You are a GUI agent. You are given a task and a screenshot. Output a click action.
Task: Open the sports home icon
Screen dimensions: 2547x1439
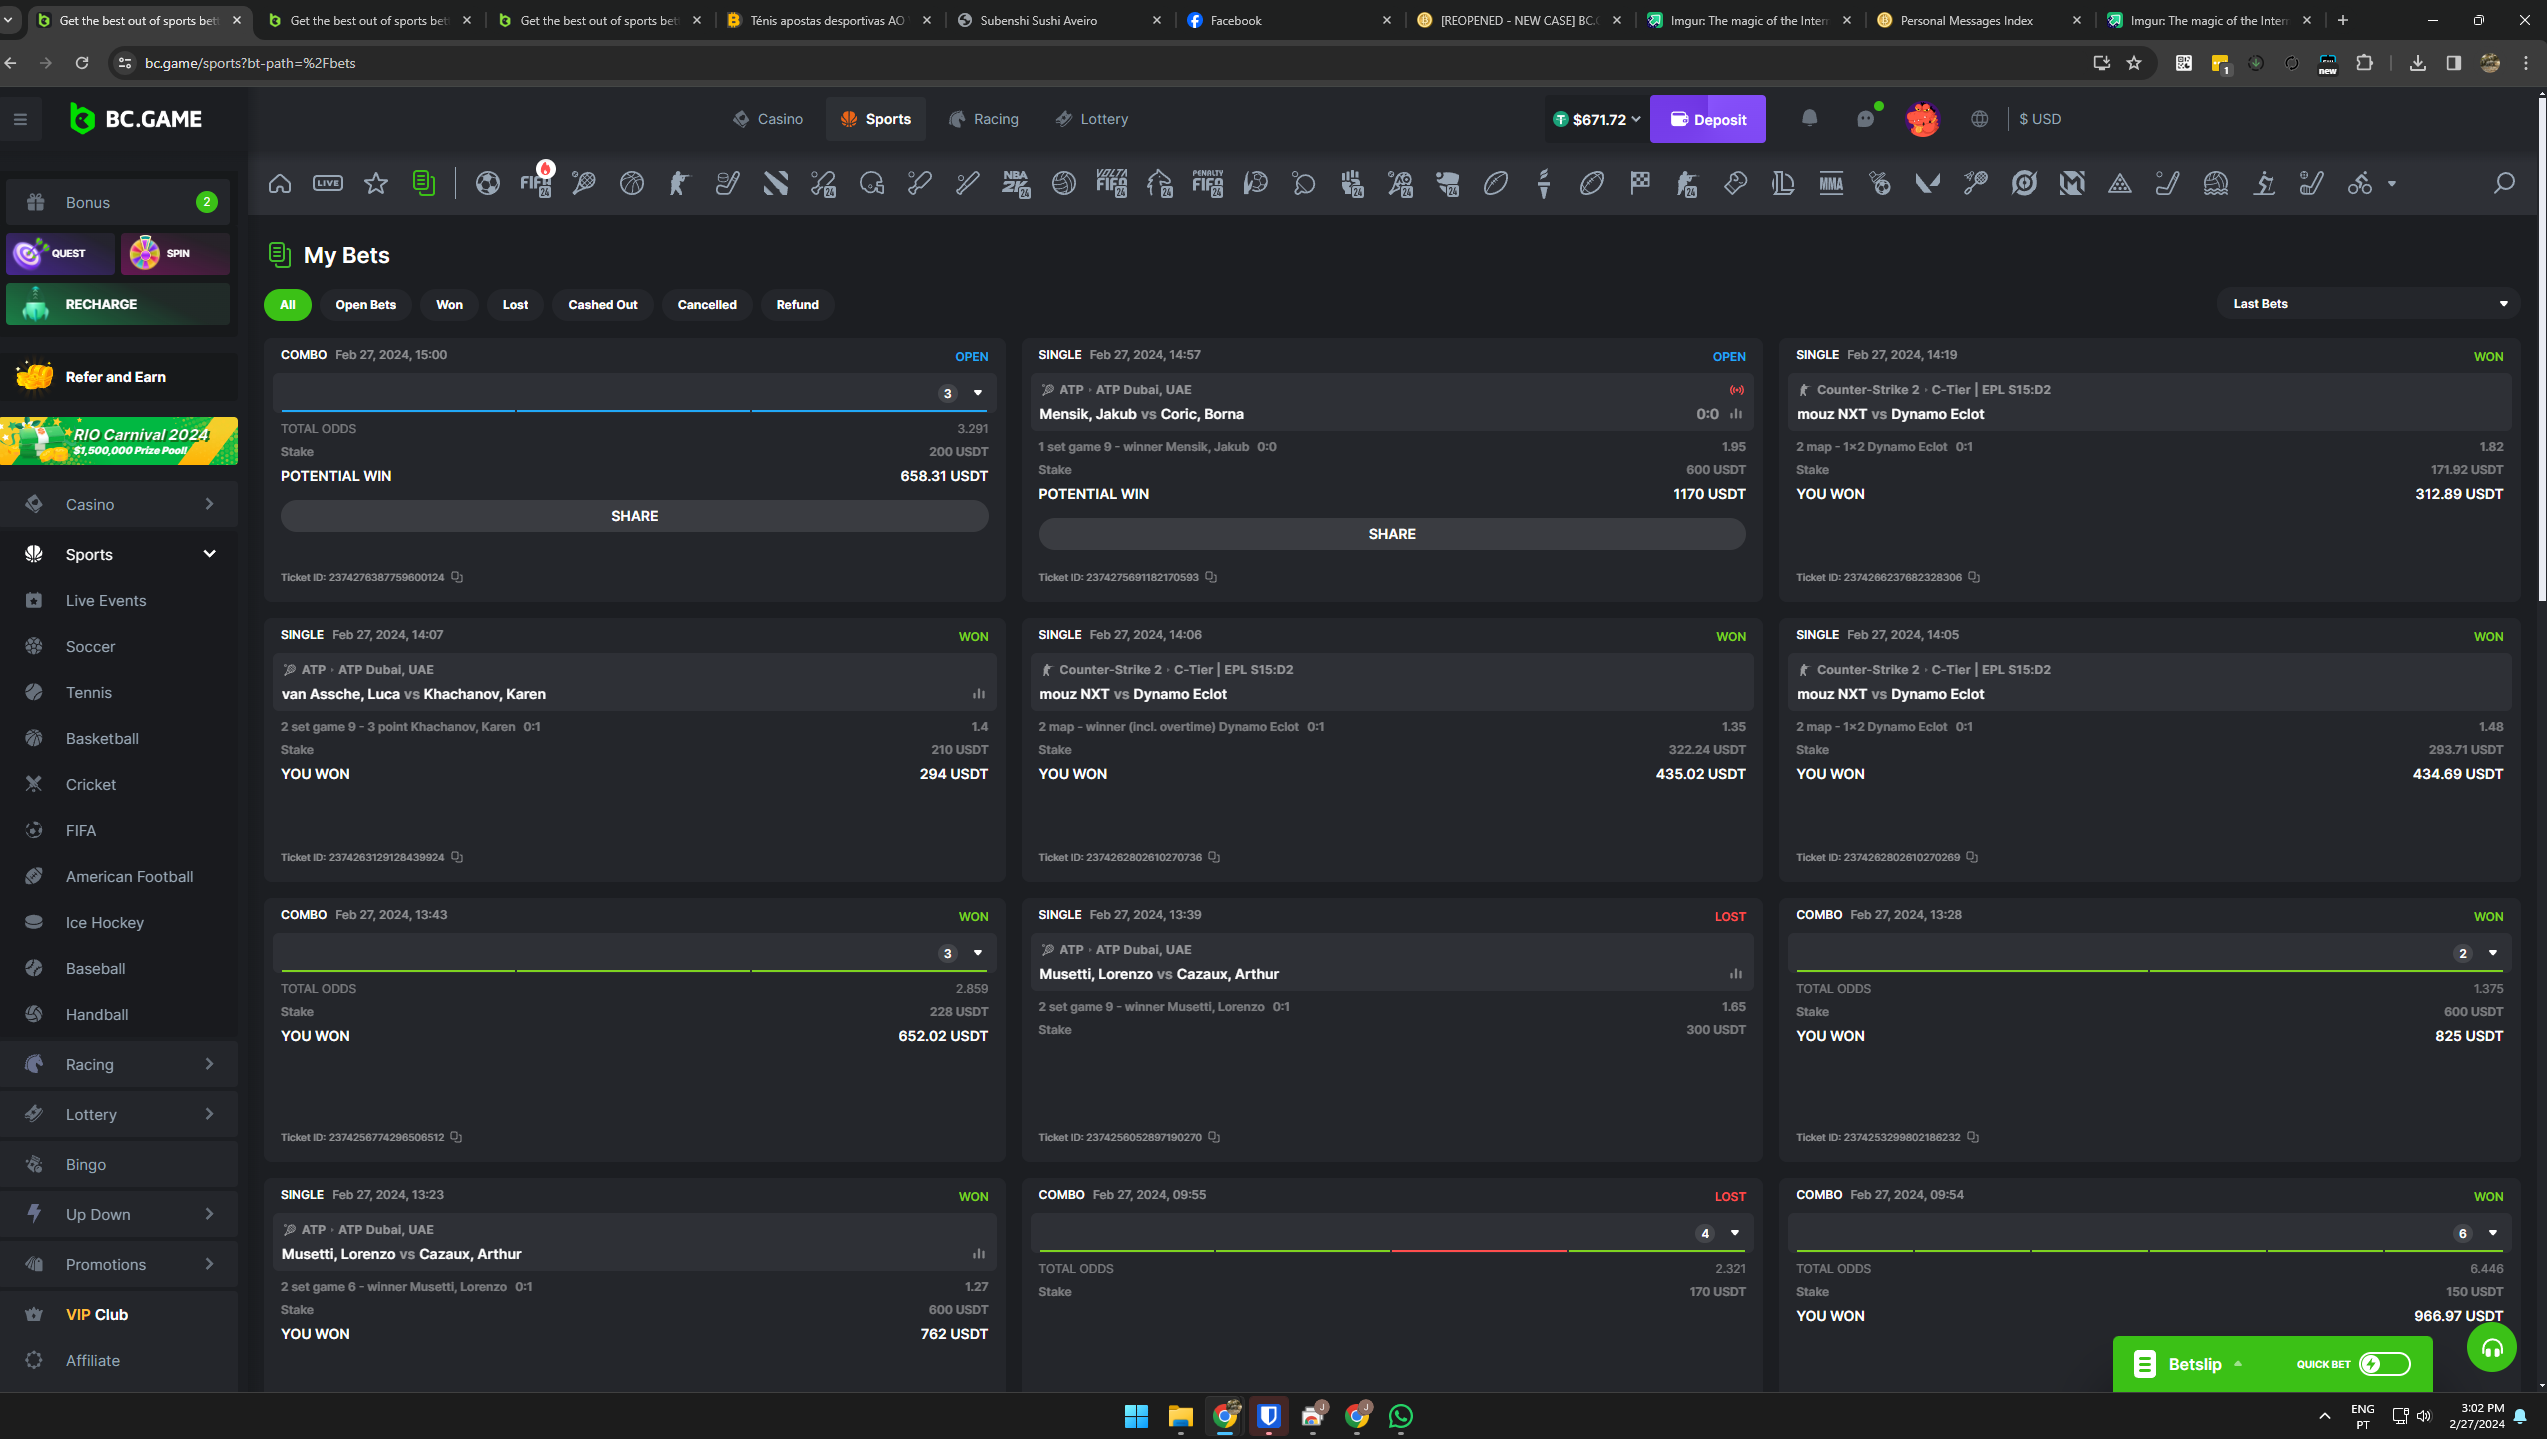(280, 183)
